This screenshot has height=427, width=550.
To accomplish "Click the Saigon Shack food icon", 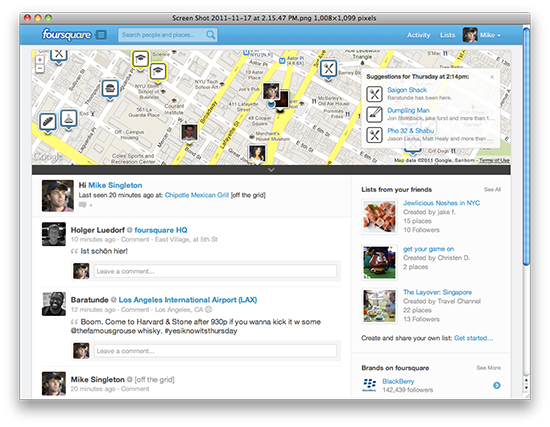I will [x=374, y=94].
